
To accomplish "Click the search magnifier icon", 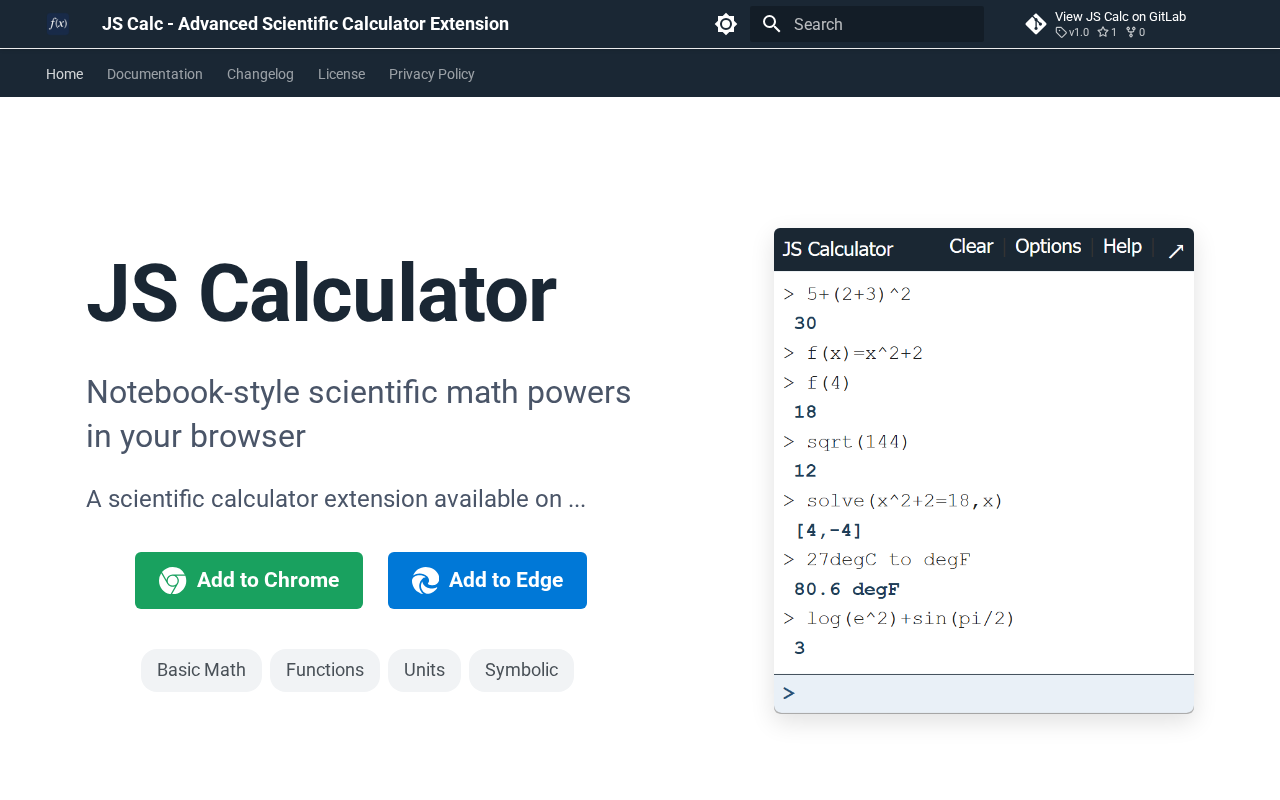I will click(x=771, y=24).
